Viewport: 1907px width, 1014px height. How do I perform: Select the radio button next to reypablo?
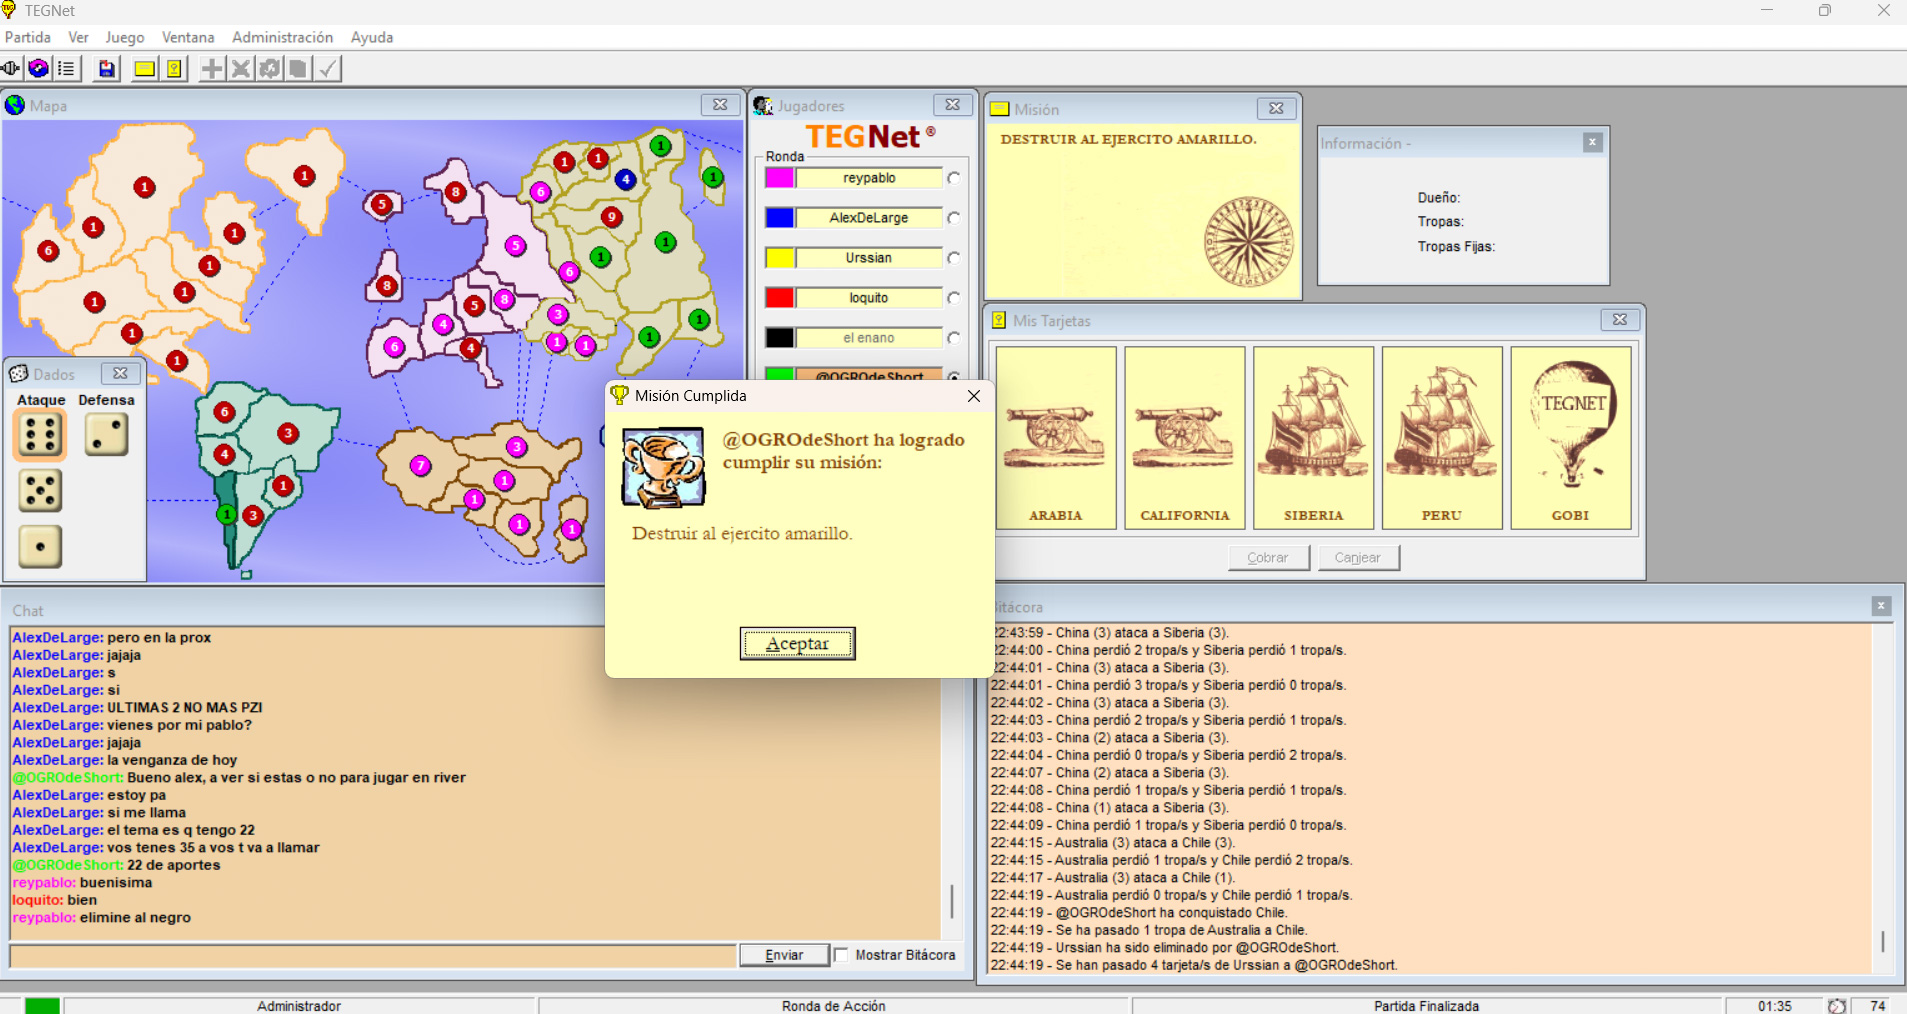954,178
